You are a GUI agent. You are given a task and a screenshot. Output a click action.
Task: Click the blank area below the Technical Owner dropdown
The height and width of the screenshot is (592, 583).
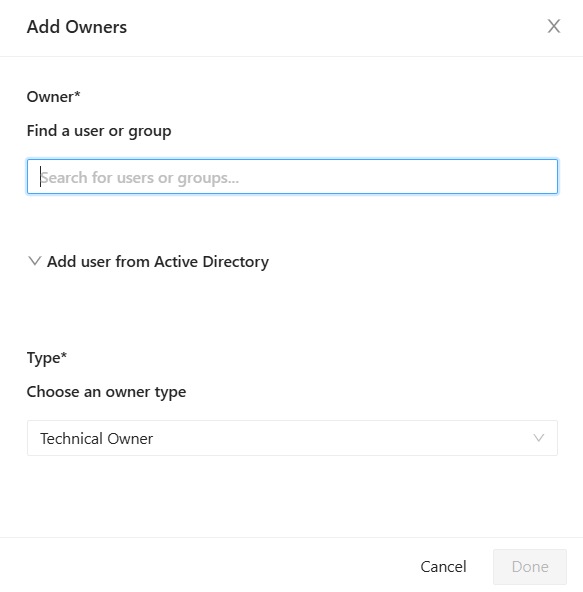(x=292, y=495)
